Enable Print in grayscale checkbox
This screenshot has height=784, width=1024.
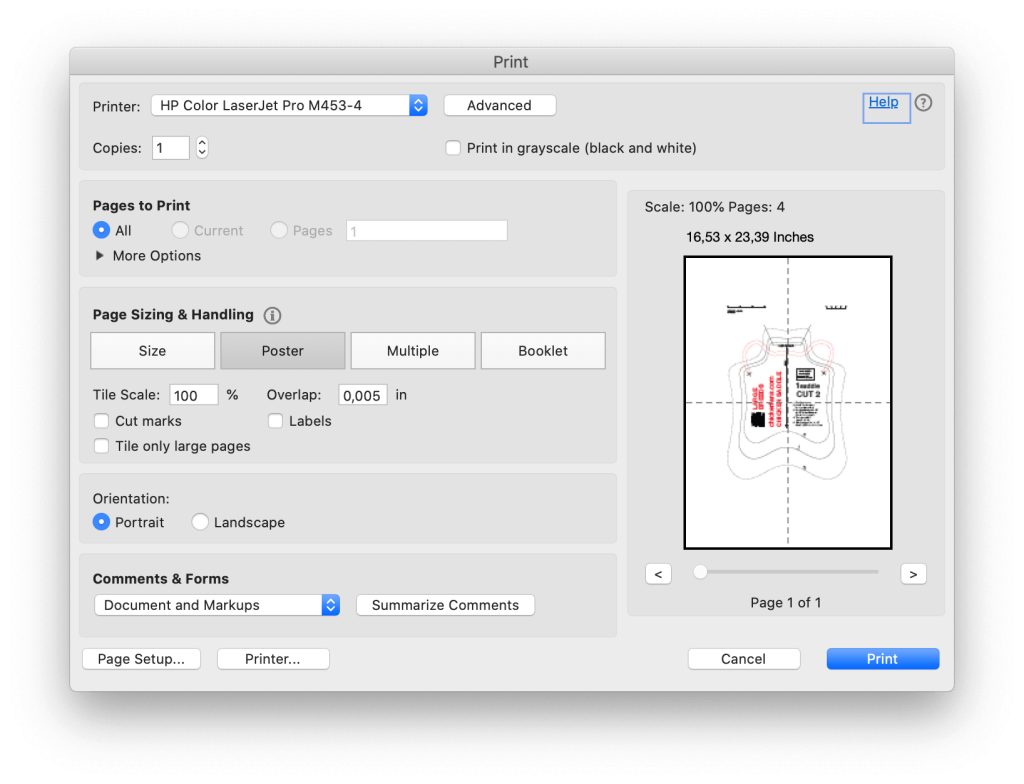[x=454, y=148]
